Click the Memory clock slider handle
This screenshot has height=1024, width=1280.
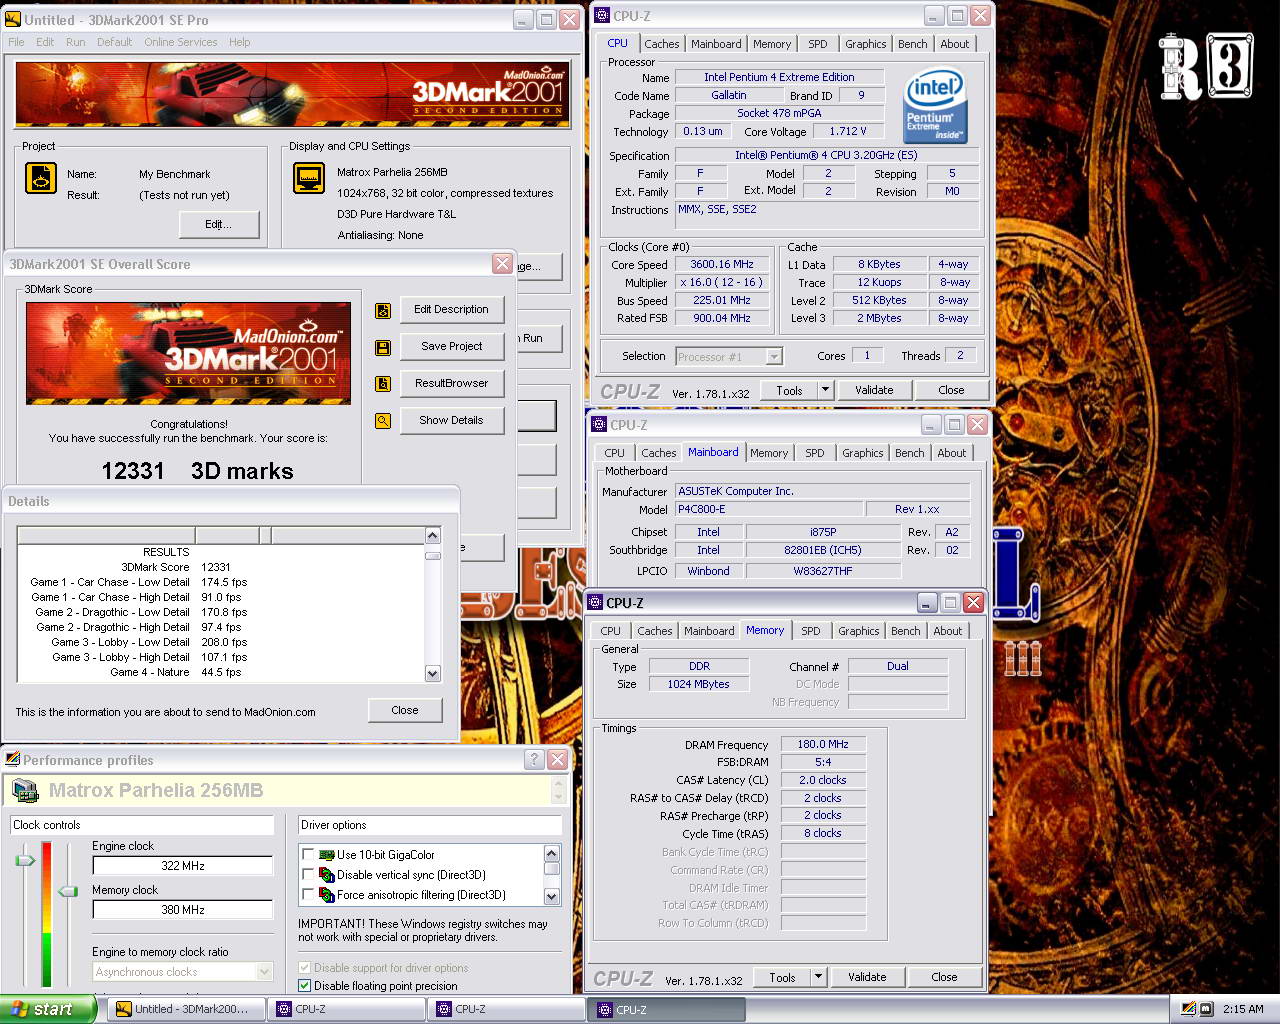[68, 891]
